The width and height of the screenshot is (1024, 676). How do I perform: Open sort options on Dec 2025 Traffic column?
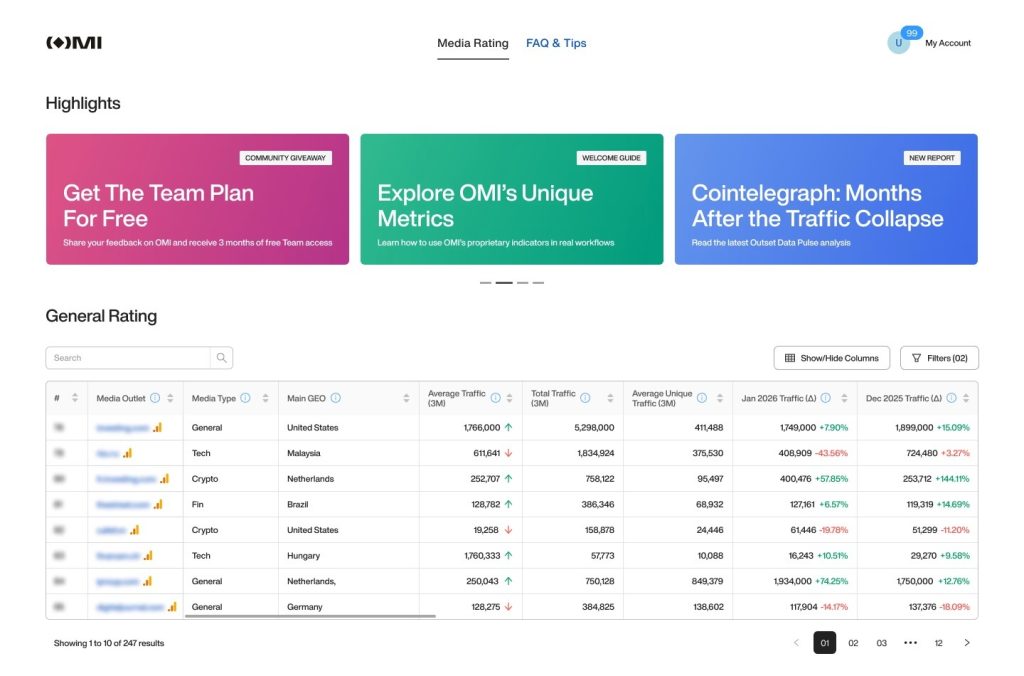click(x=966, y=397)
